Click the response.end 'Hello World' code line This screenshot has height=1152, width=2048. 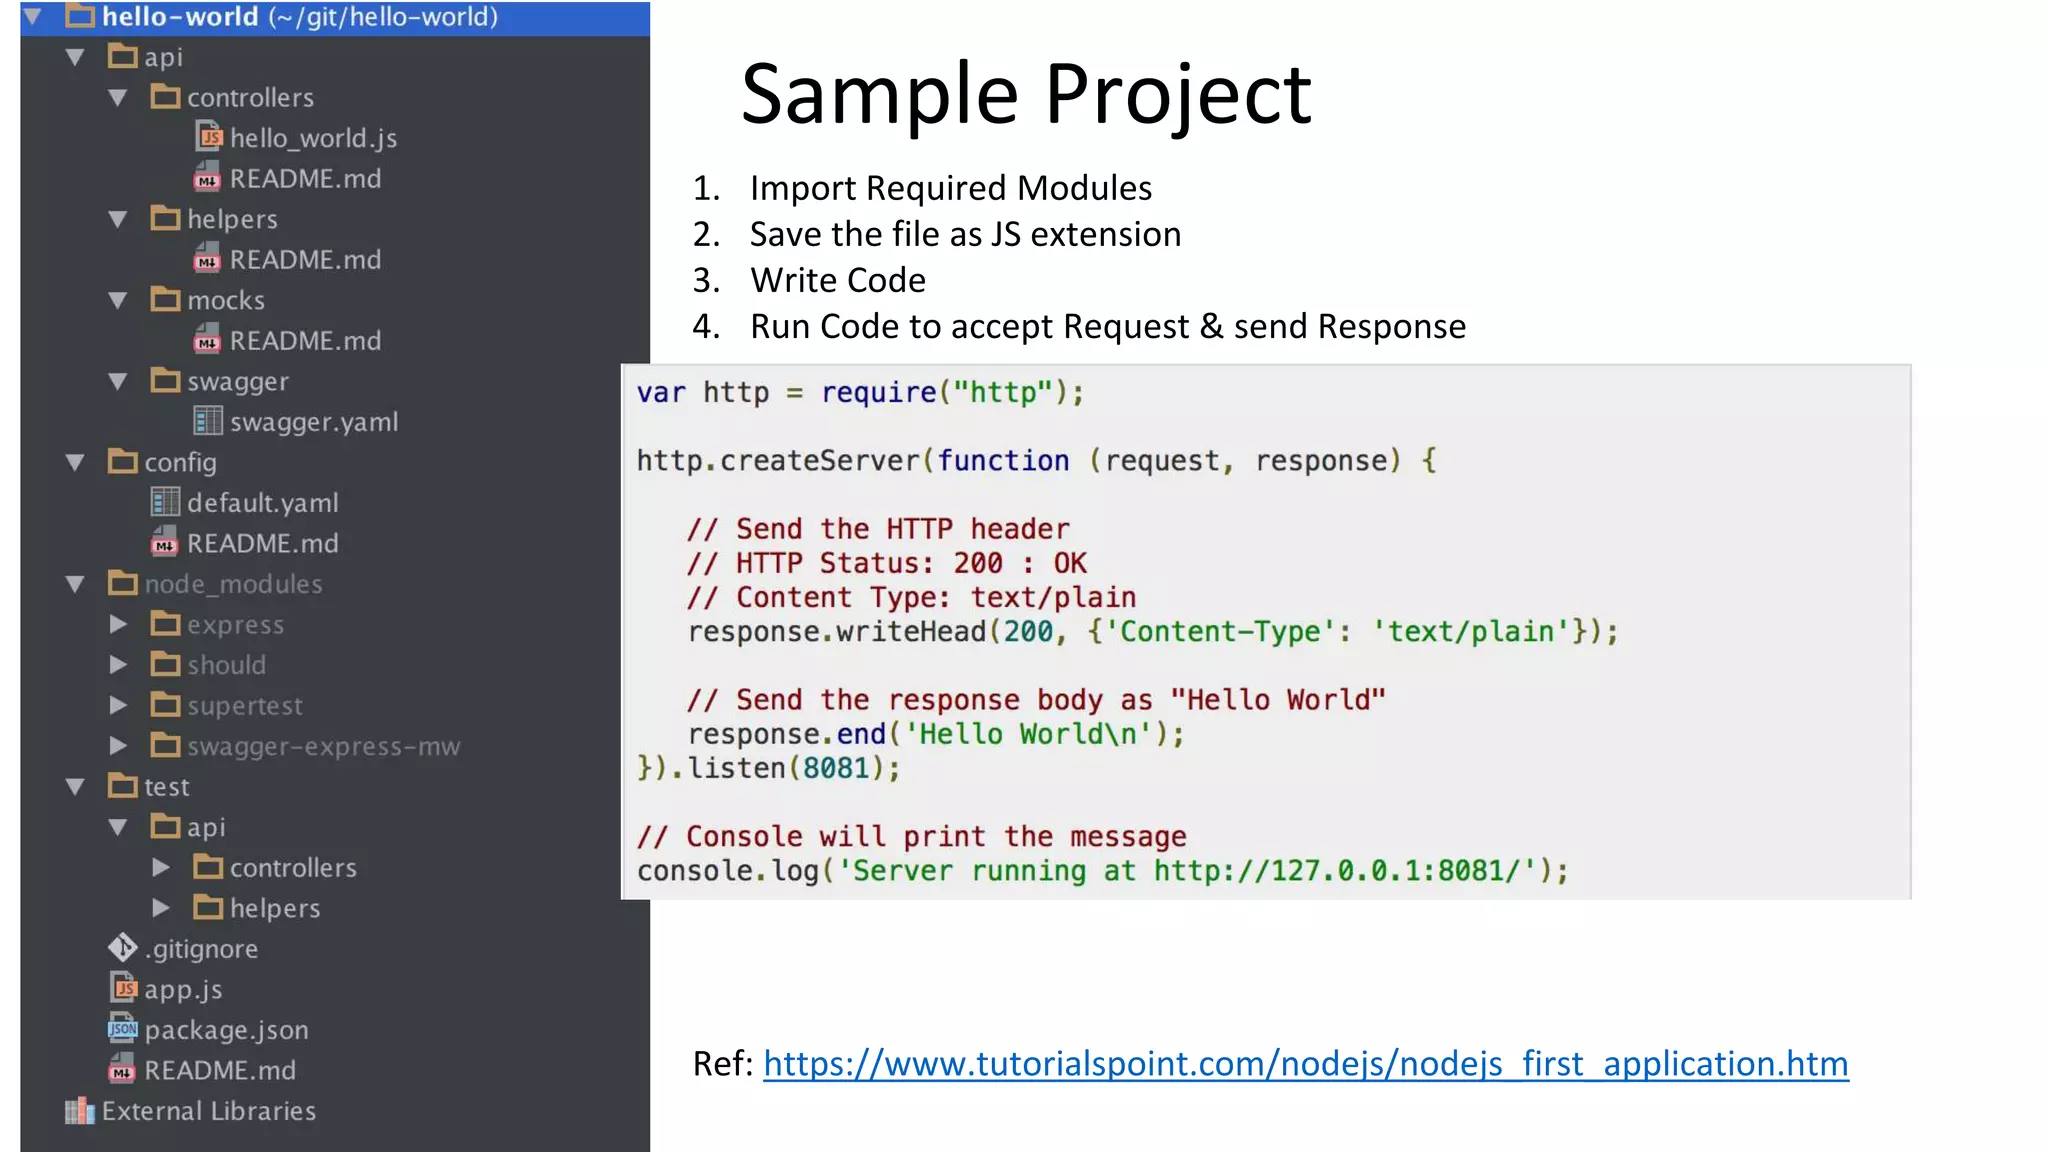(936, 734)
